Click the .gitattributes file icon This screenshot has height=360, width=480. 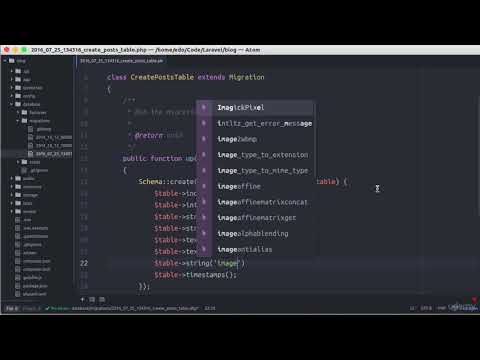point(18,236)
